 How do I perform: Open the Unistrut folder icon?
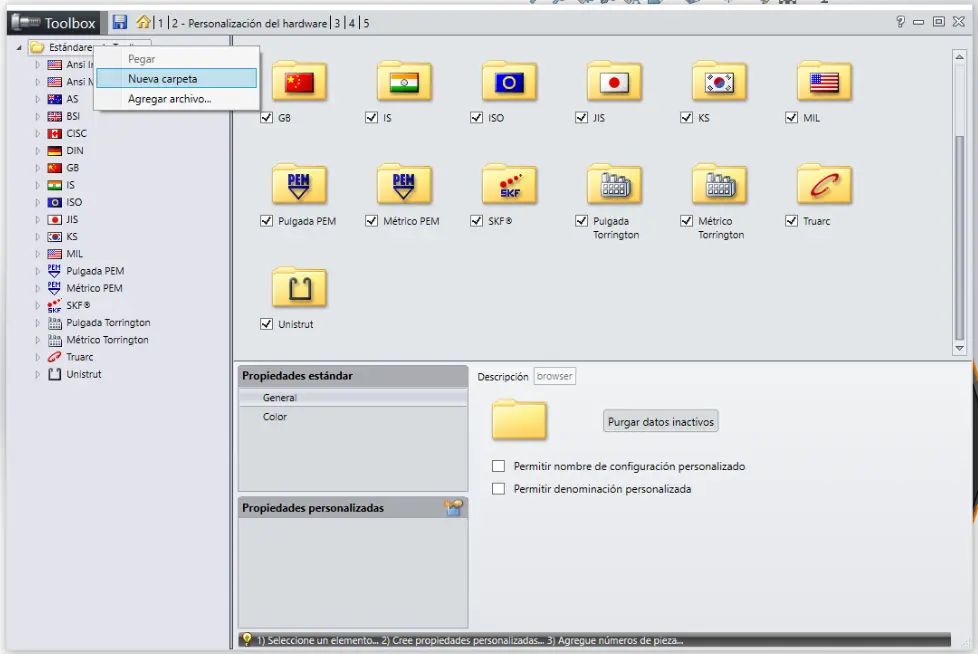point(299,288)
